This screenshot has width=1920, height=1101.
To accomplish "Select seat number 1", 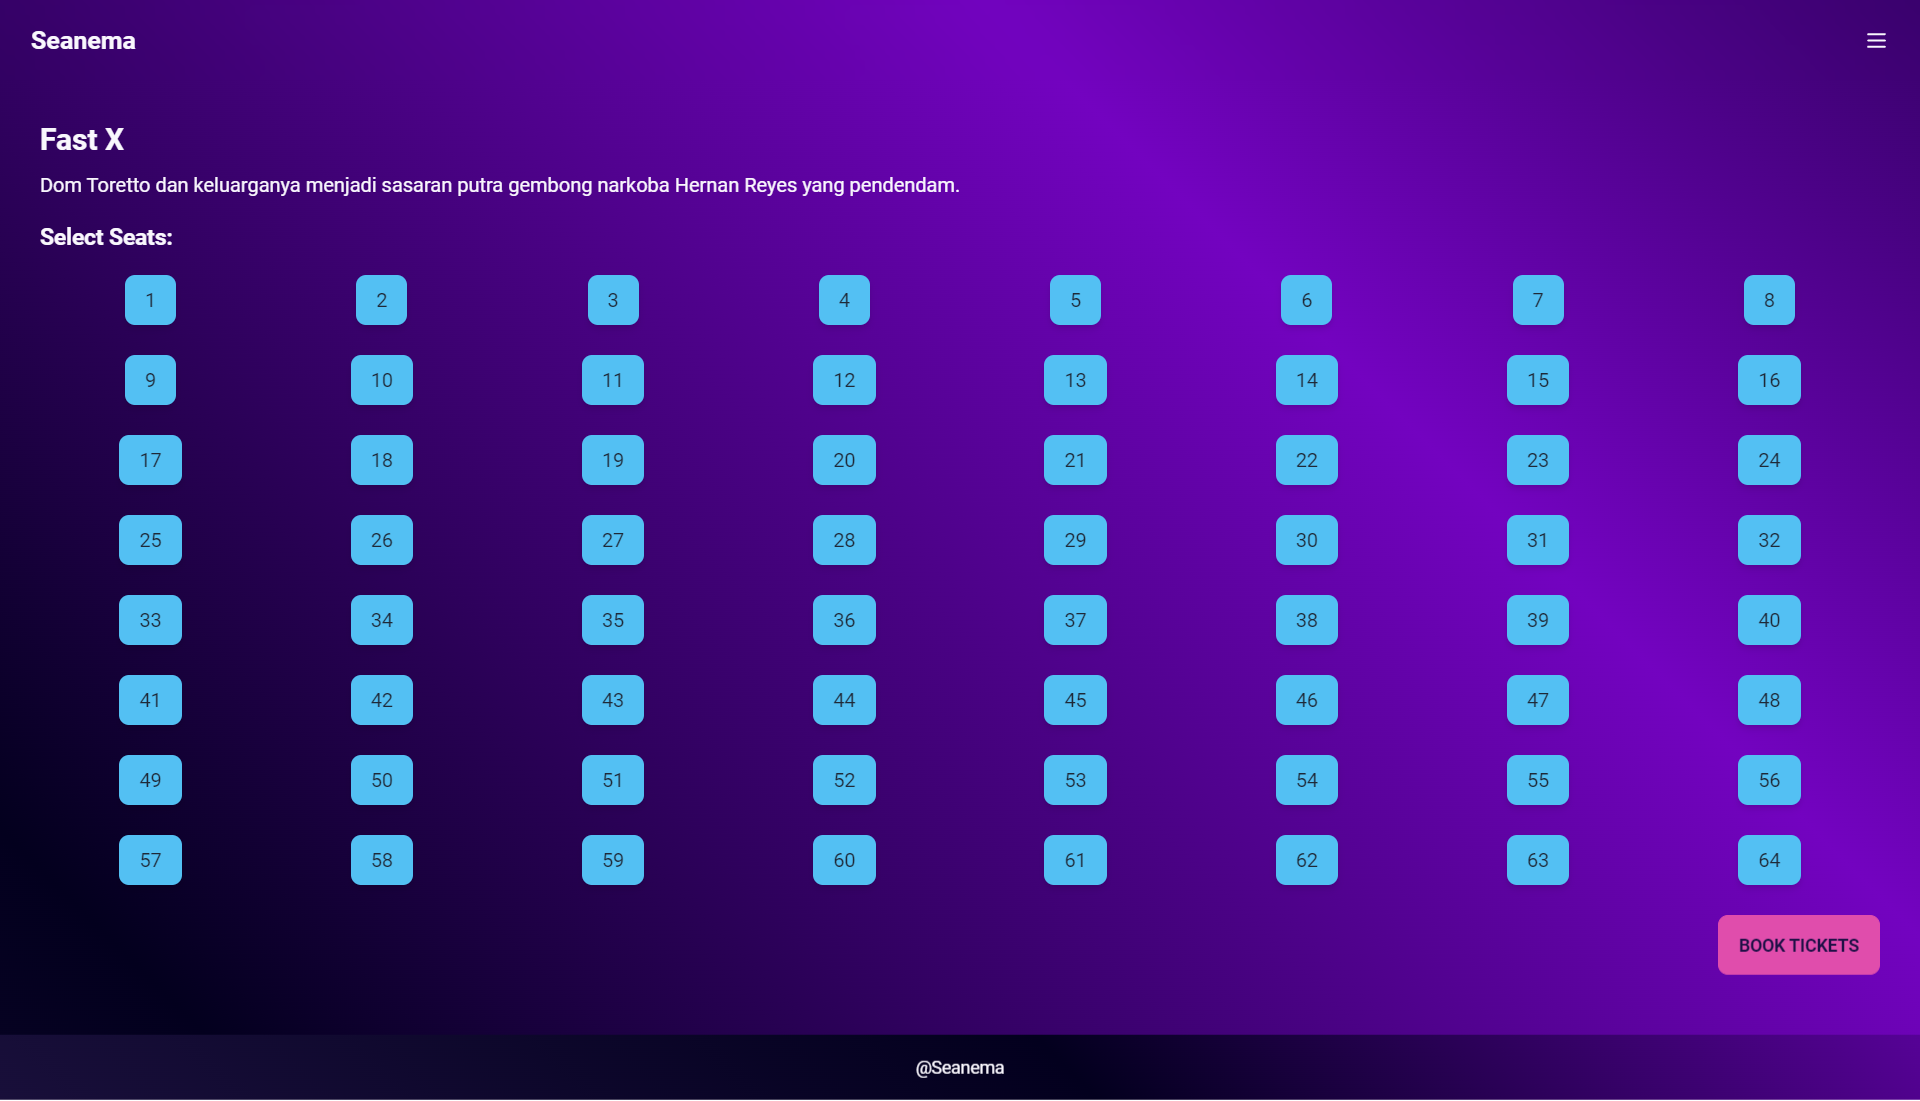I will (150, 300).
